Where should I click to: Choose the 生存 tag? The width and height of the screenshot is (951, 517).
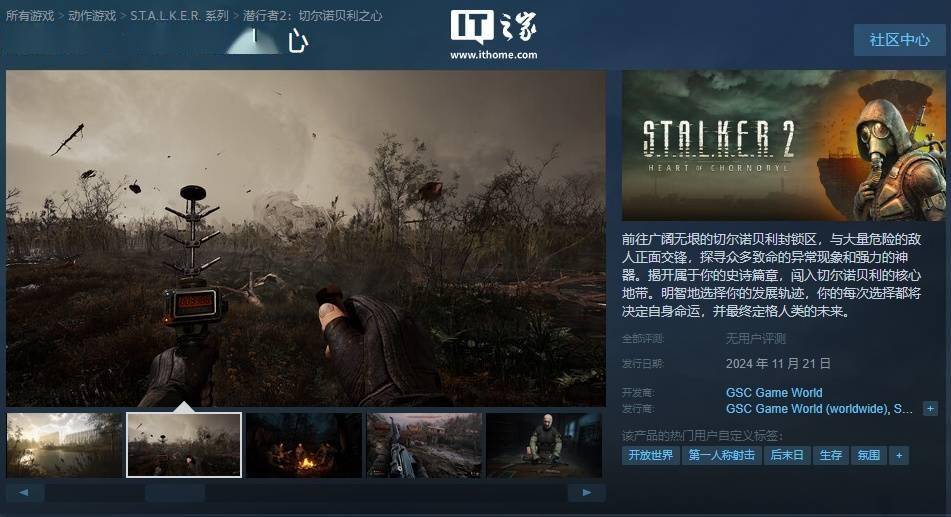[x=830, y=455]
